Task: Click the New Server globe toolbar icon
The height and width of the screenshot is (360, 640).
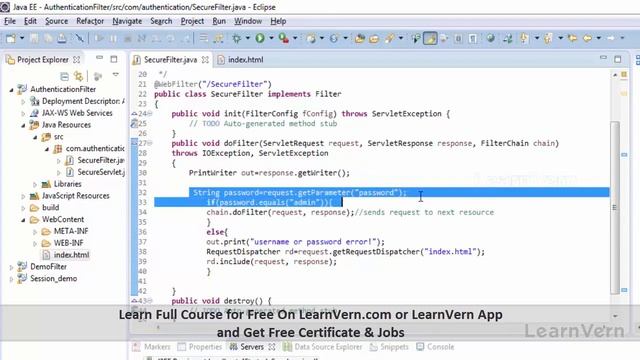Action: (311, 38)
